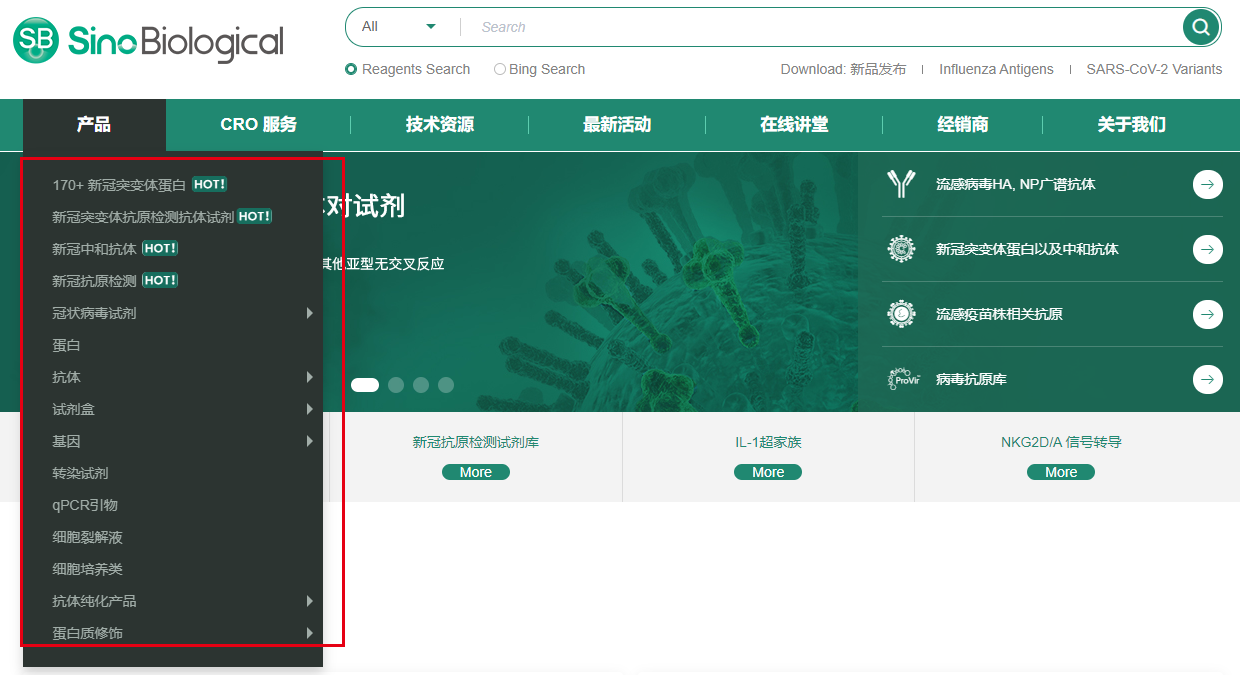
Task: Open the 新品发布 download link
Action: coord(878,69)
